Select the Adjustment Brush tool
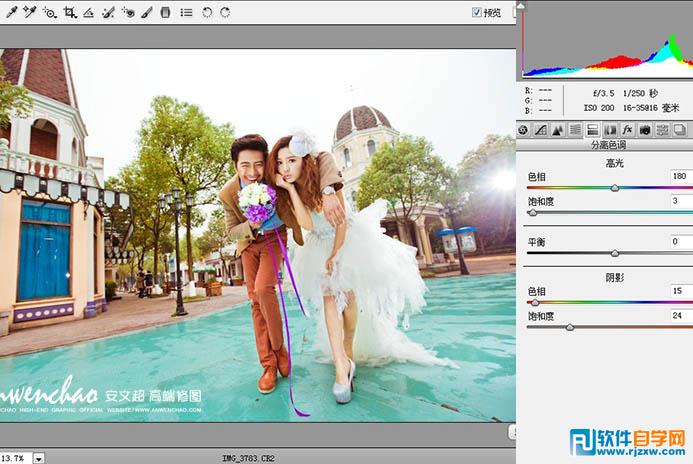 point(147,13)
